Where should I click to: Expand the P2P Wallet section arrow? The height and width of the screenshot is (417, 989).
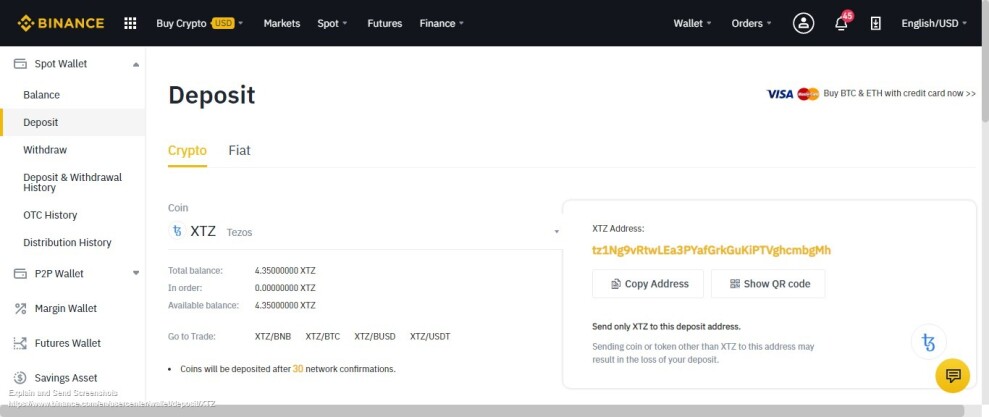tap(136, 273)
